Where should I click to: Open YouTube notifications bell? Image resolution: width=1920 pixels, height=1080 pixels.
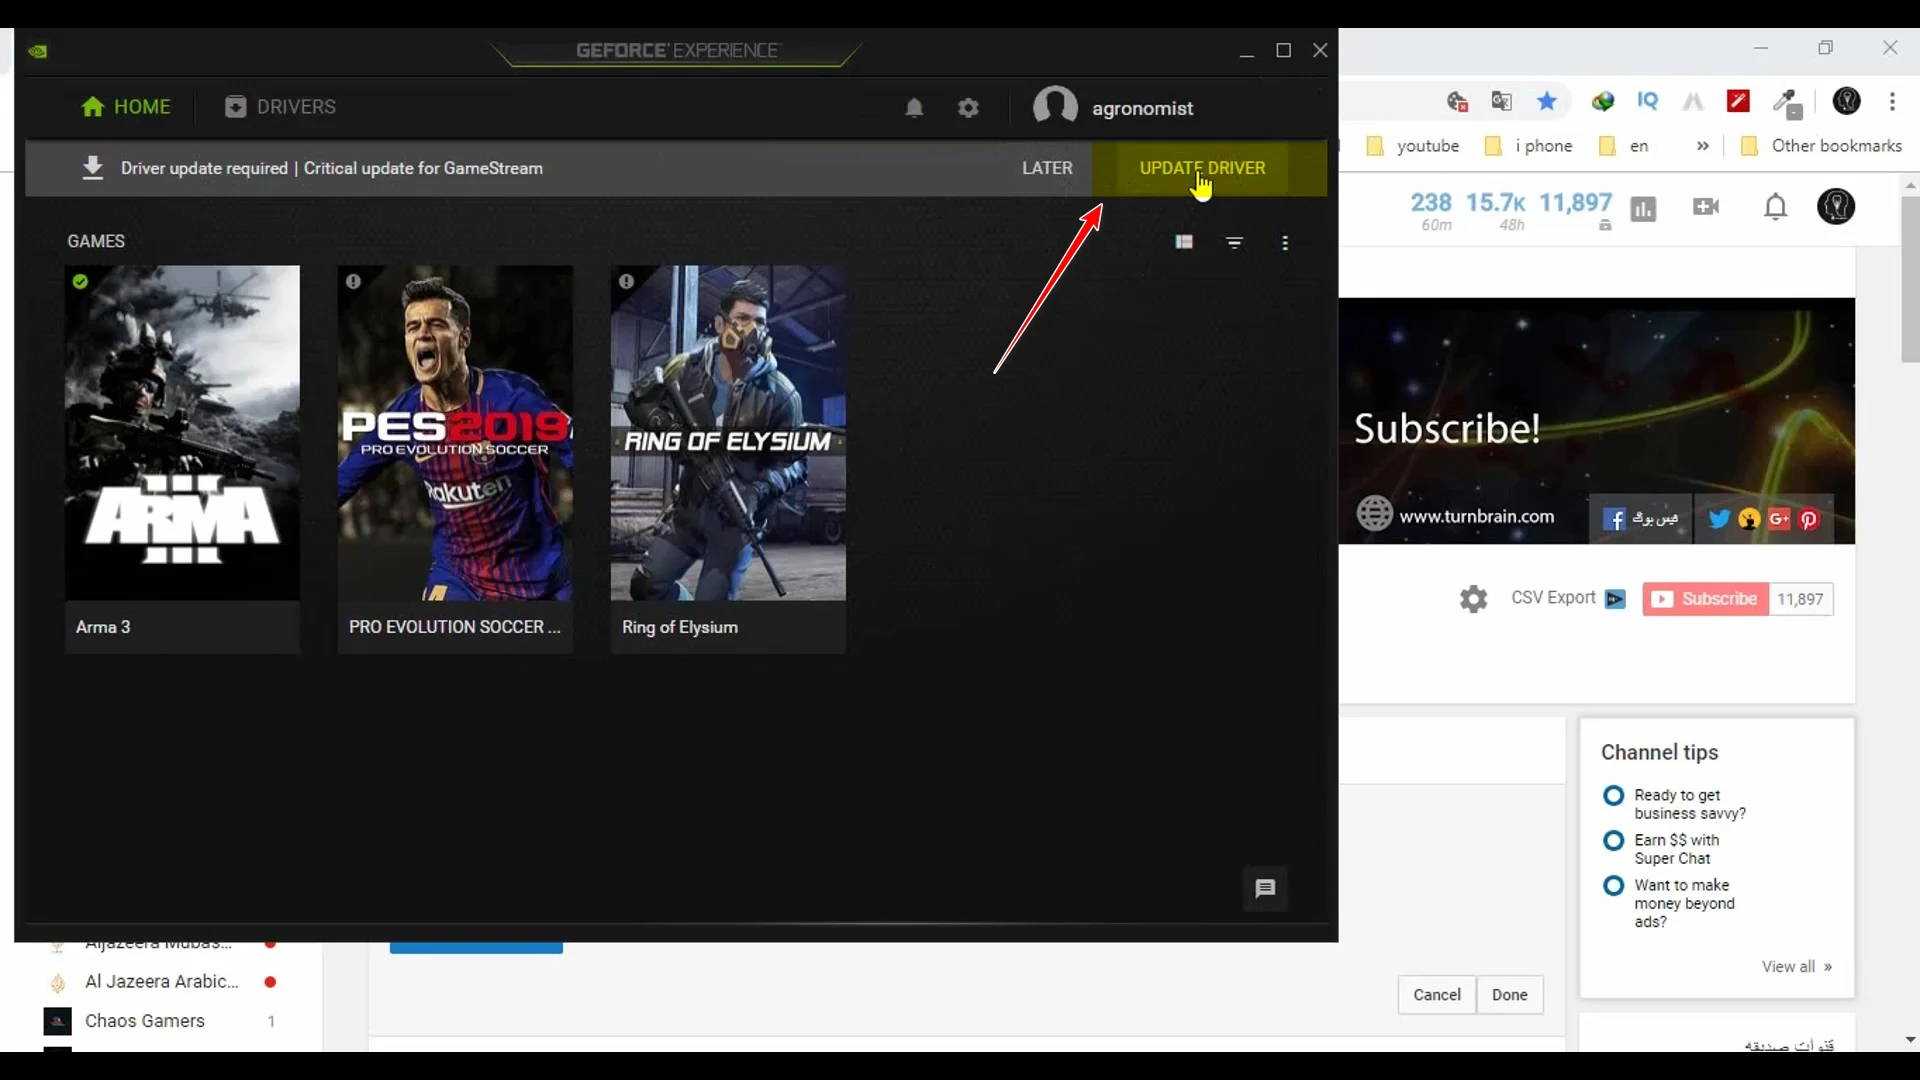[1775, 207]
